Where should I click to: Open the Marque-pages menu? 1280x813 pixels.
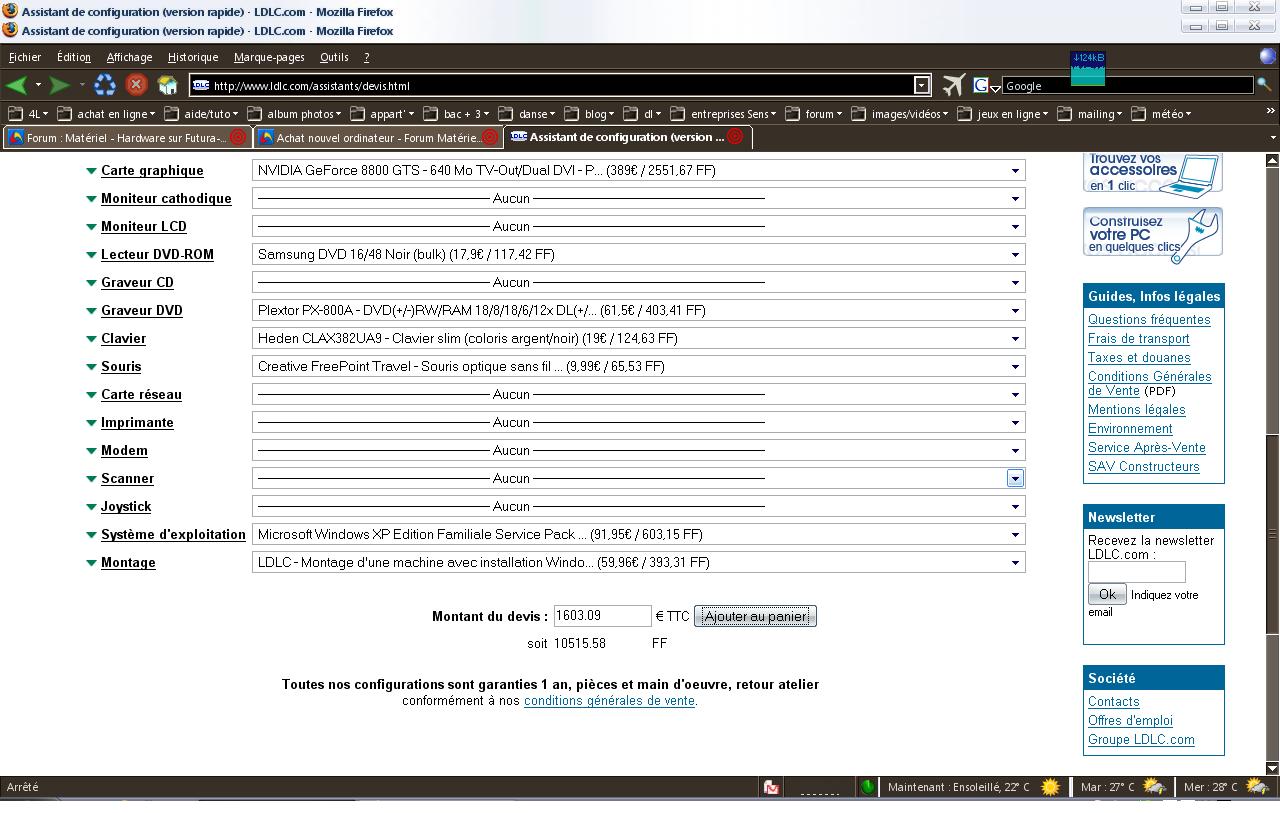[x=269, y=57]
